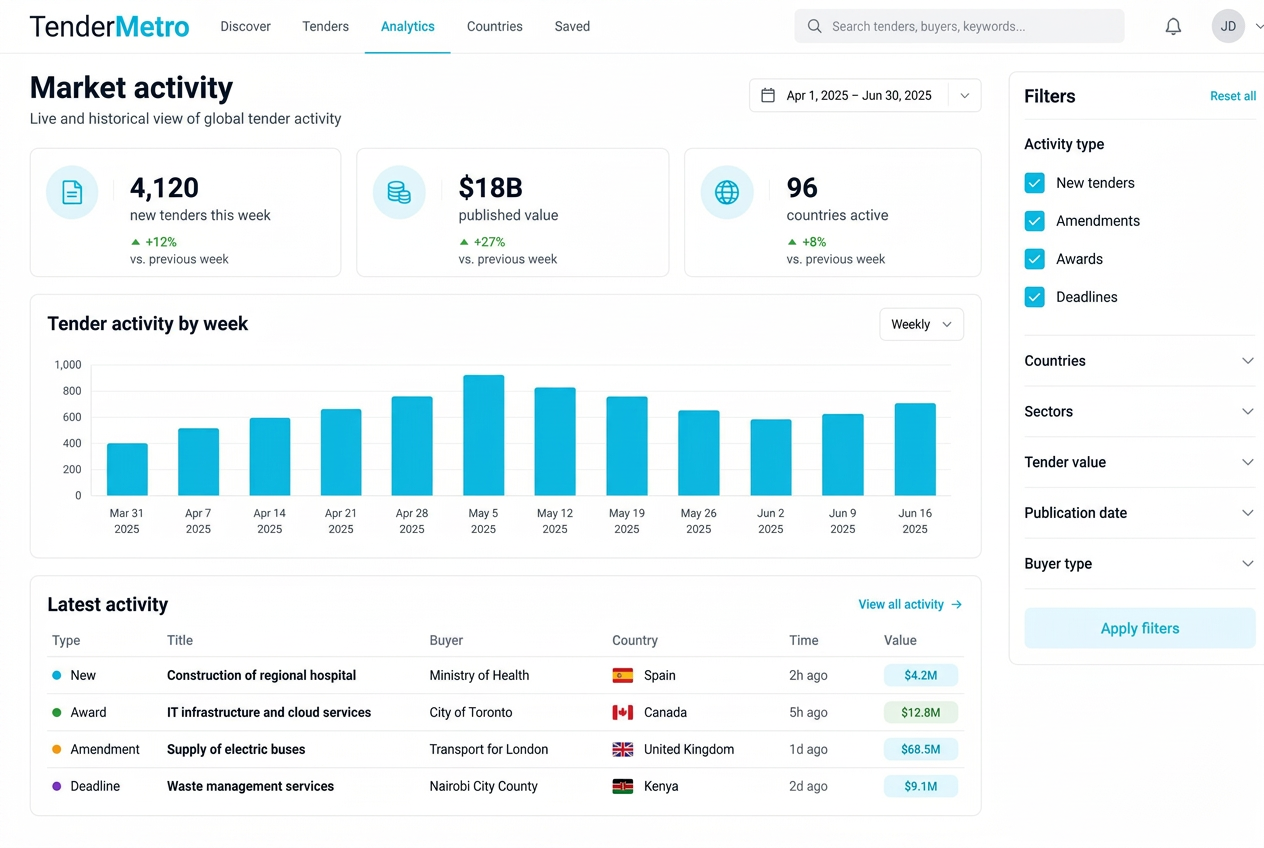The image size is (1264, 848).
Task: Click the green up arrow beside +27%
Action: pos(464,242)
